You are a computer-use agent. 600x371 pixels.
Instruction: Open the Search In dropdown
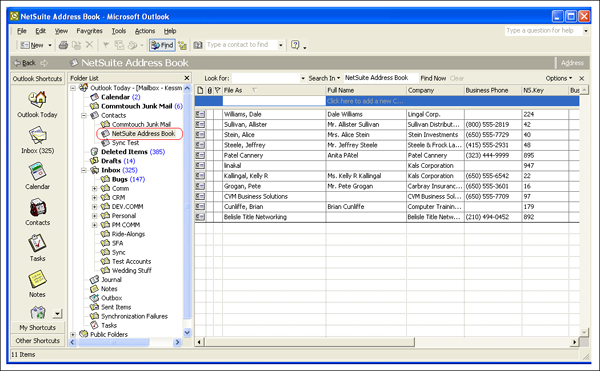coord(324,78)
